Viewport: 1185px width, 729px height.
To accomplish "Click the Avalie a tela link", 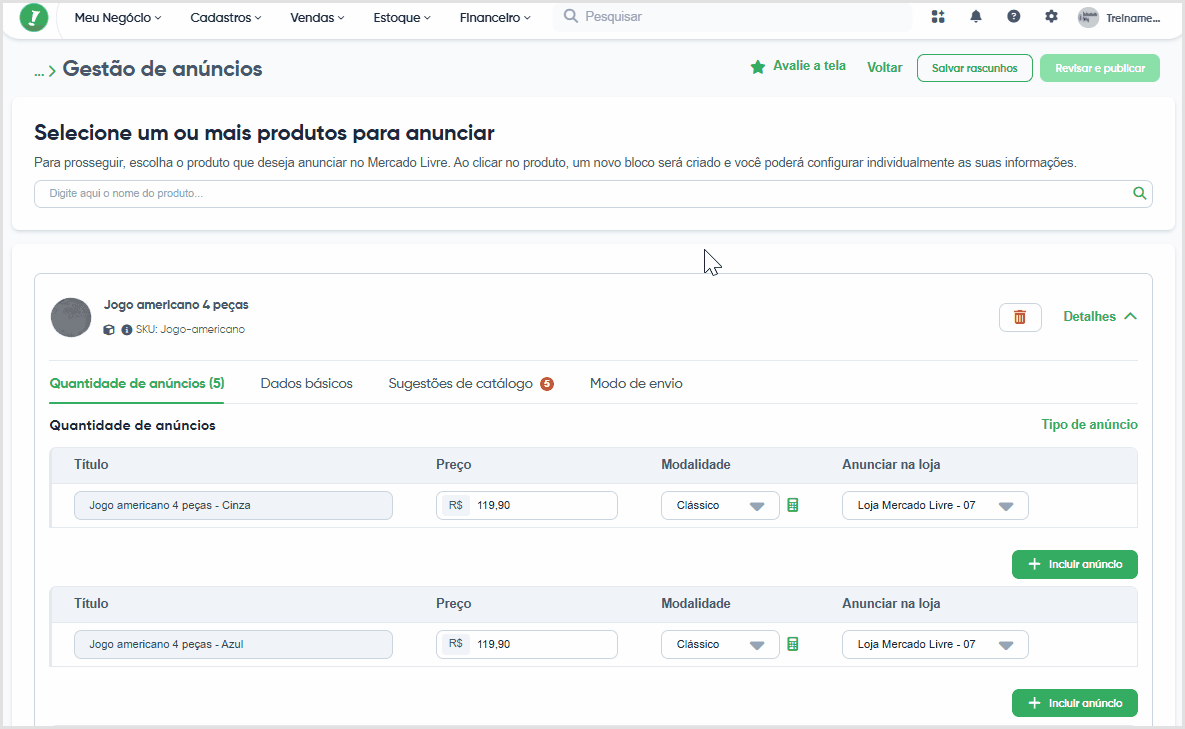I will click(809, 66).
